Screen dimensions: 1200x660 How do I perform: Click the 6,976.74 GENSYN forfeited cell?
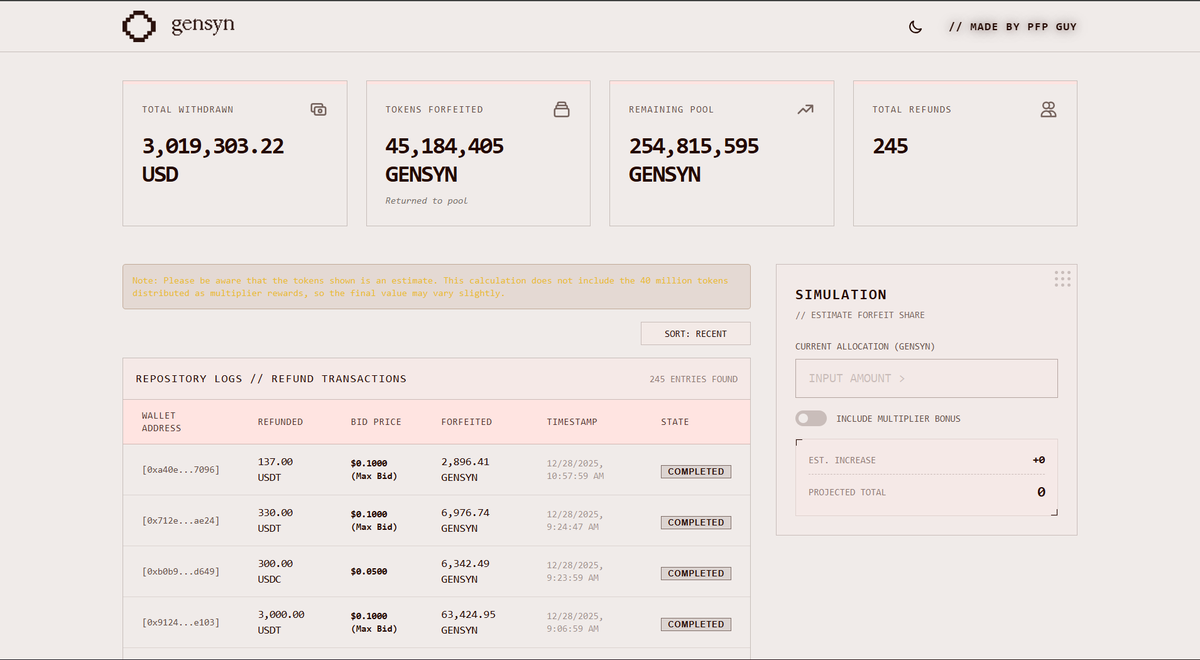[465, 520]
